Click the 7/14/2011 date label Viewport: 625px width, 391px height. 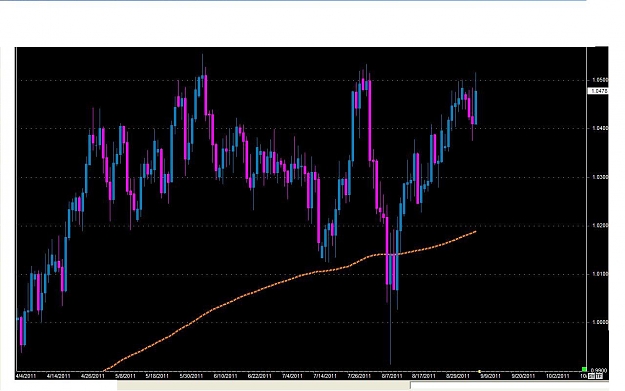point(326,376)
